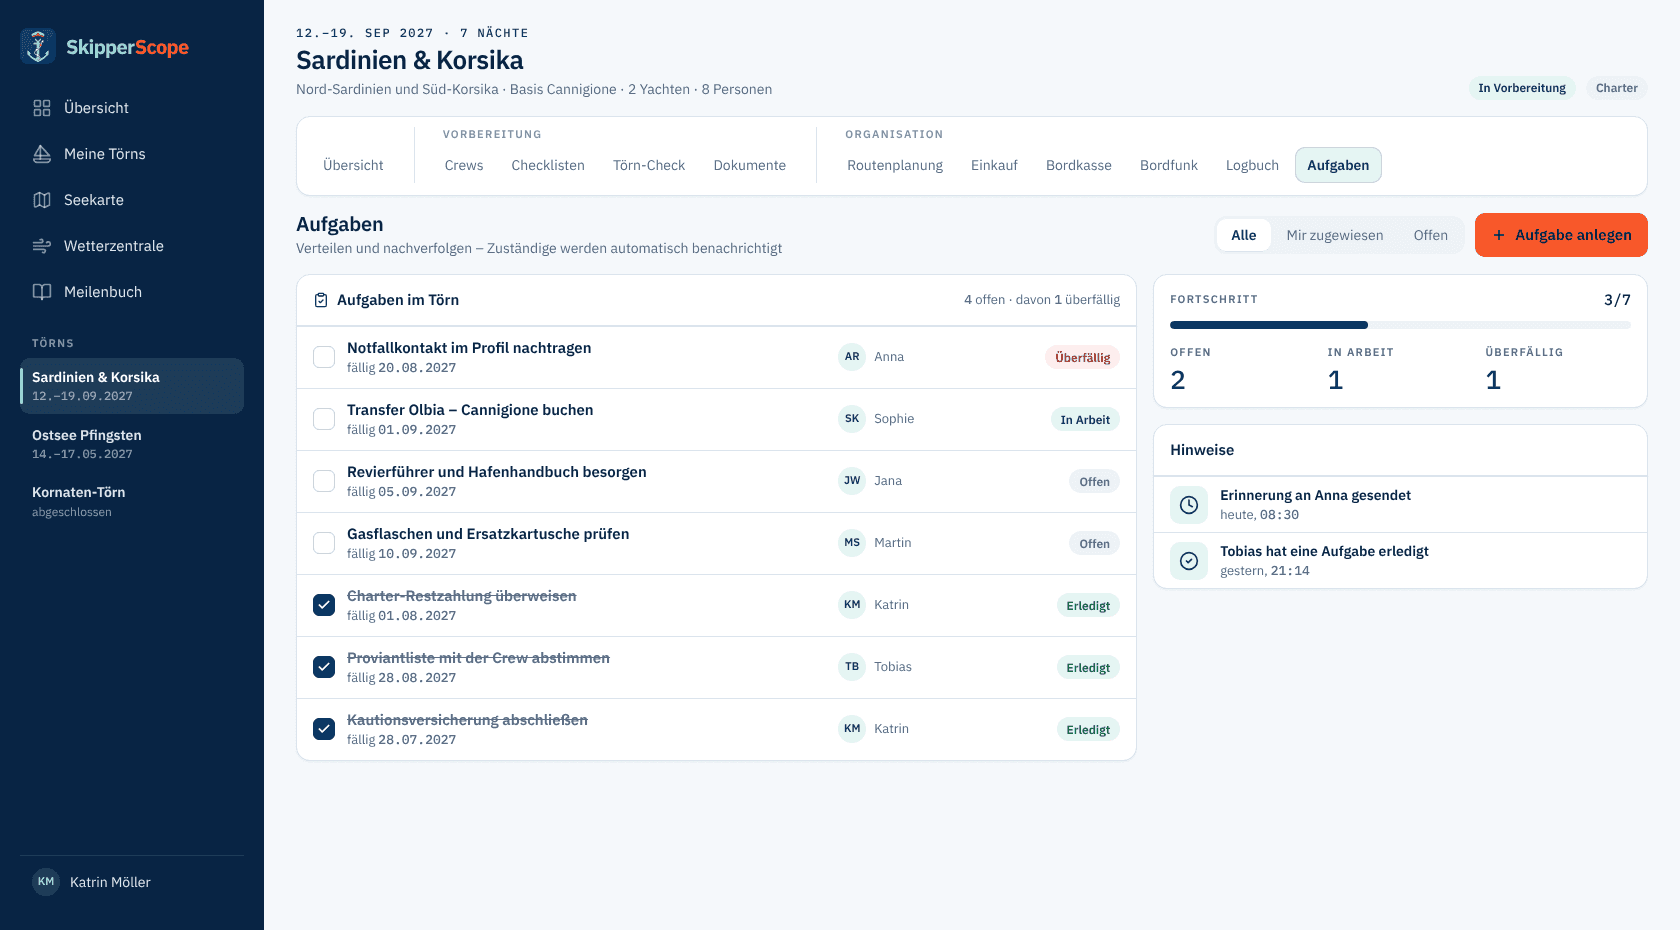Click the Übersicht grid icon in sidebar
The height and width of the screenshot is (930, 1680).
pyautogui.click(x=42, y=108)
